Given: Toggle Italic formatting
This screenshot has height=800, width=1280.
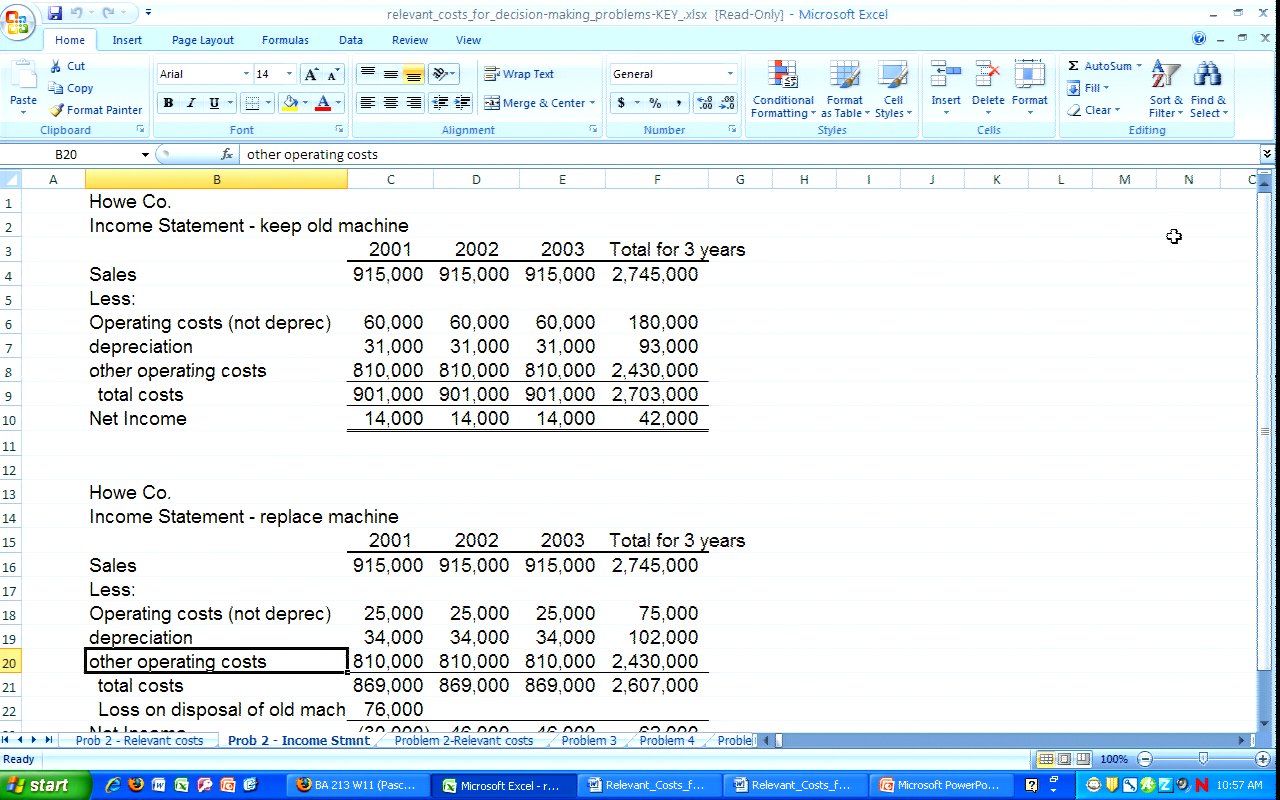Looking at the screenshot, I should point(191,103).
